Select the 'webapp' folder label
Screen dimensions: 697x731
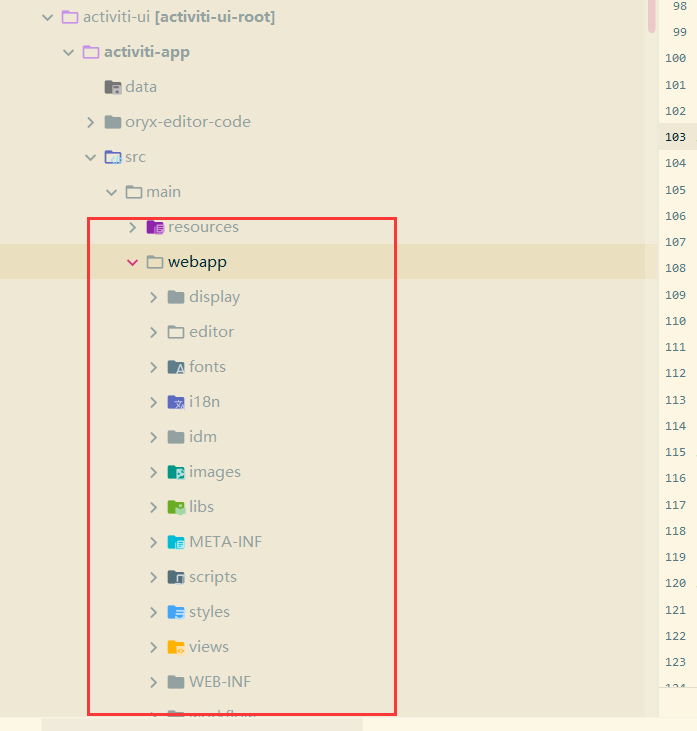pos(197,262)
